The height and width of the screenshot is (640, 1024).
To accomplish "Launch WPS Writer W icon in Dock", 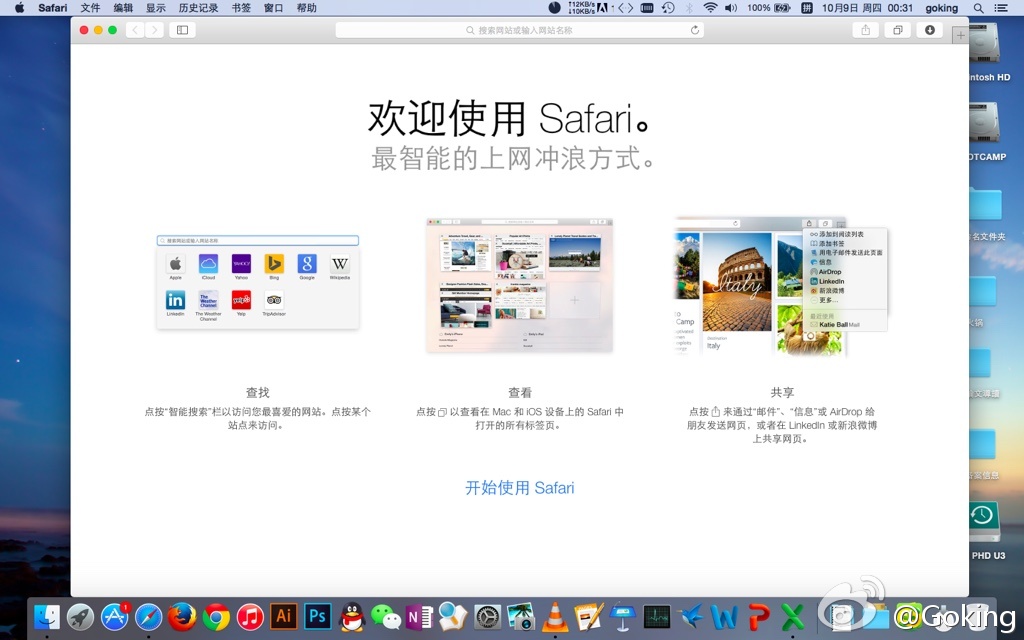I will [724, 617].
